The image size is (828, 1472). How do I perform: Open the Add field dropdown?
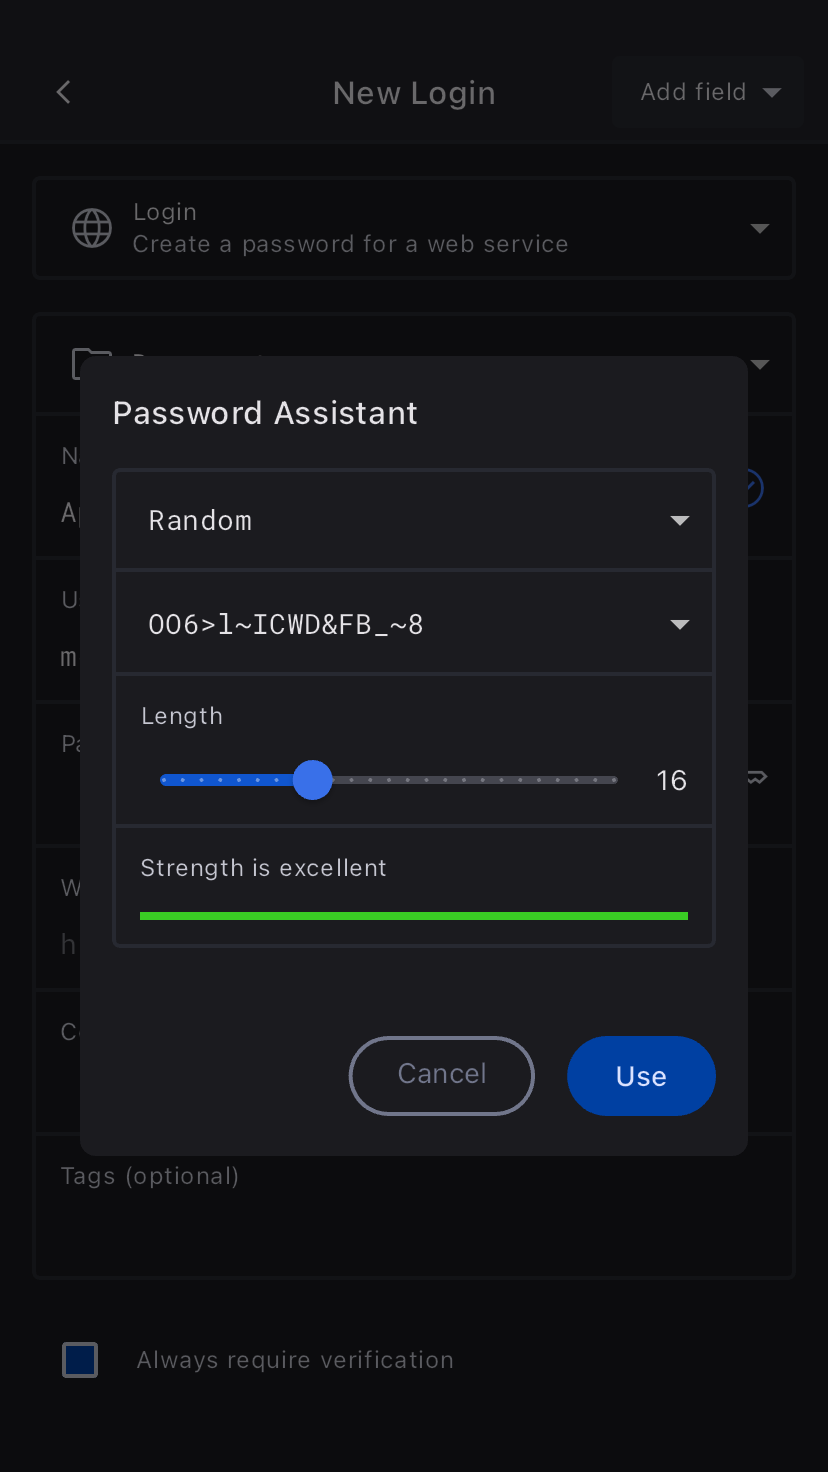click(x=710, y=93)
